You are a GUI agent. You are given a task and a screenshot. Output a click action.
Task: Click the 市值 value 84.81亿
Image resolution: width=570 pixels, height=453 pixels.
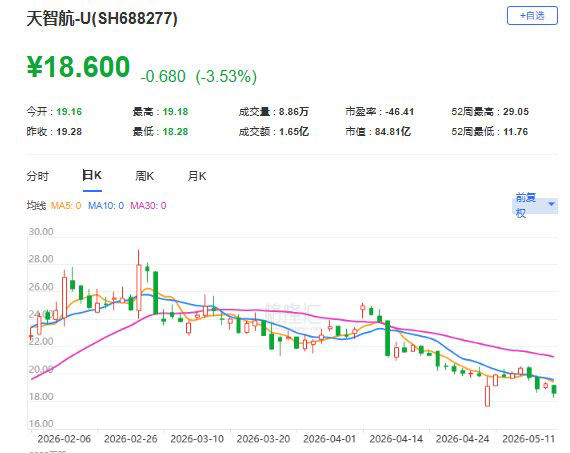point(393,132)
